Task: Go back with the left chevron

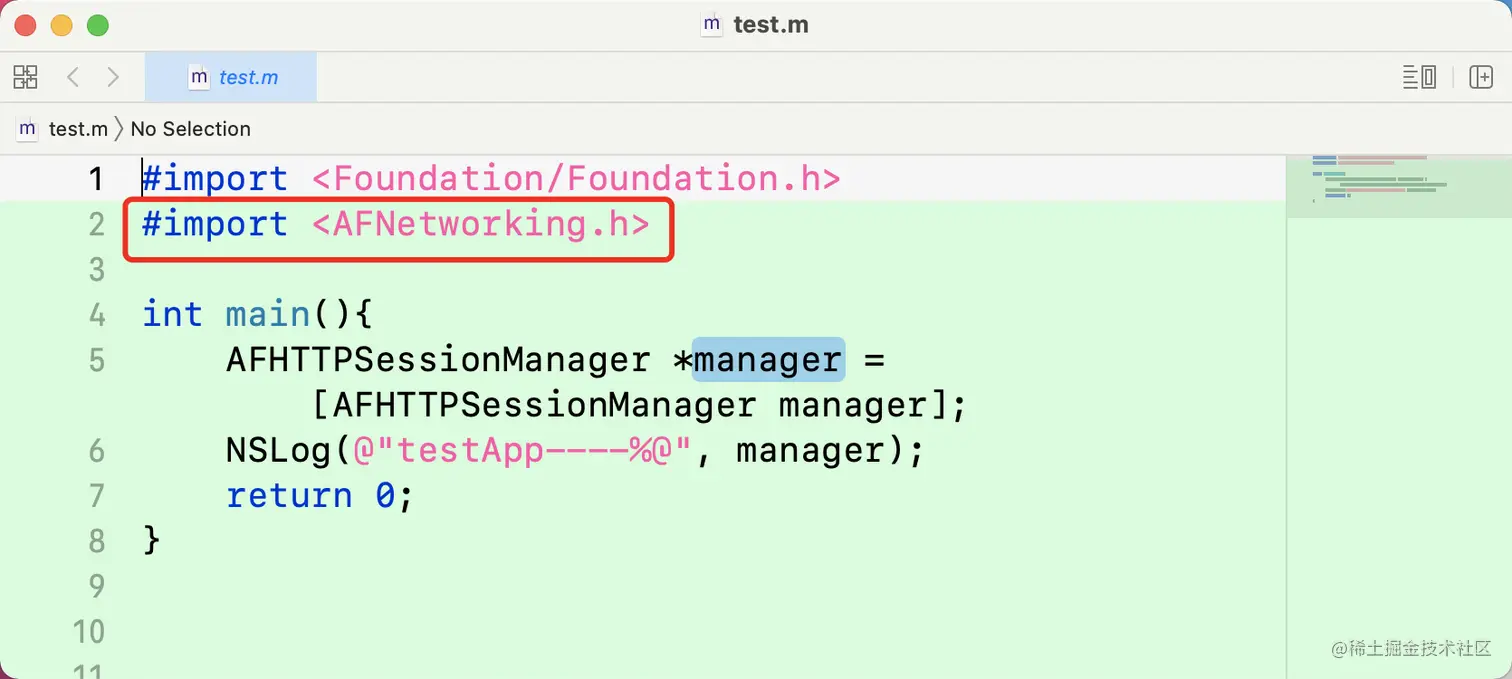Action: click(72, 77)
